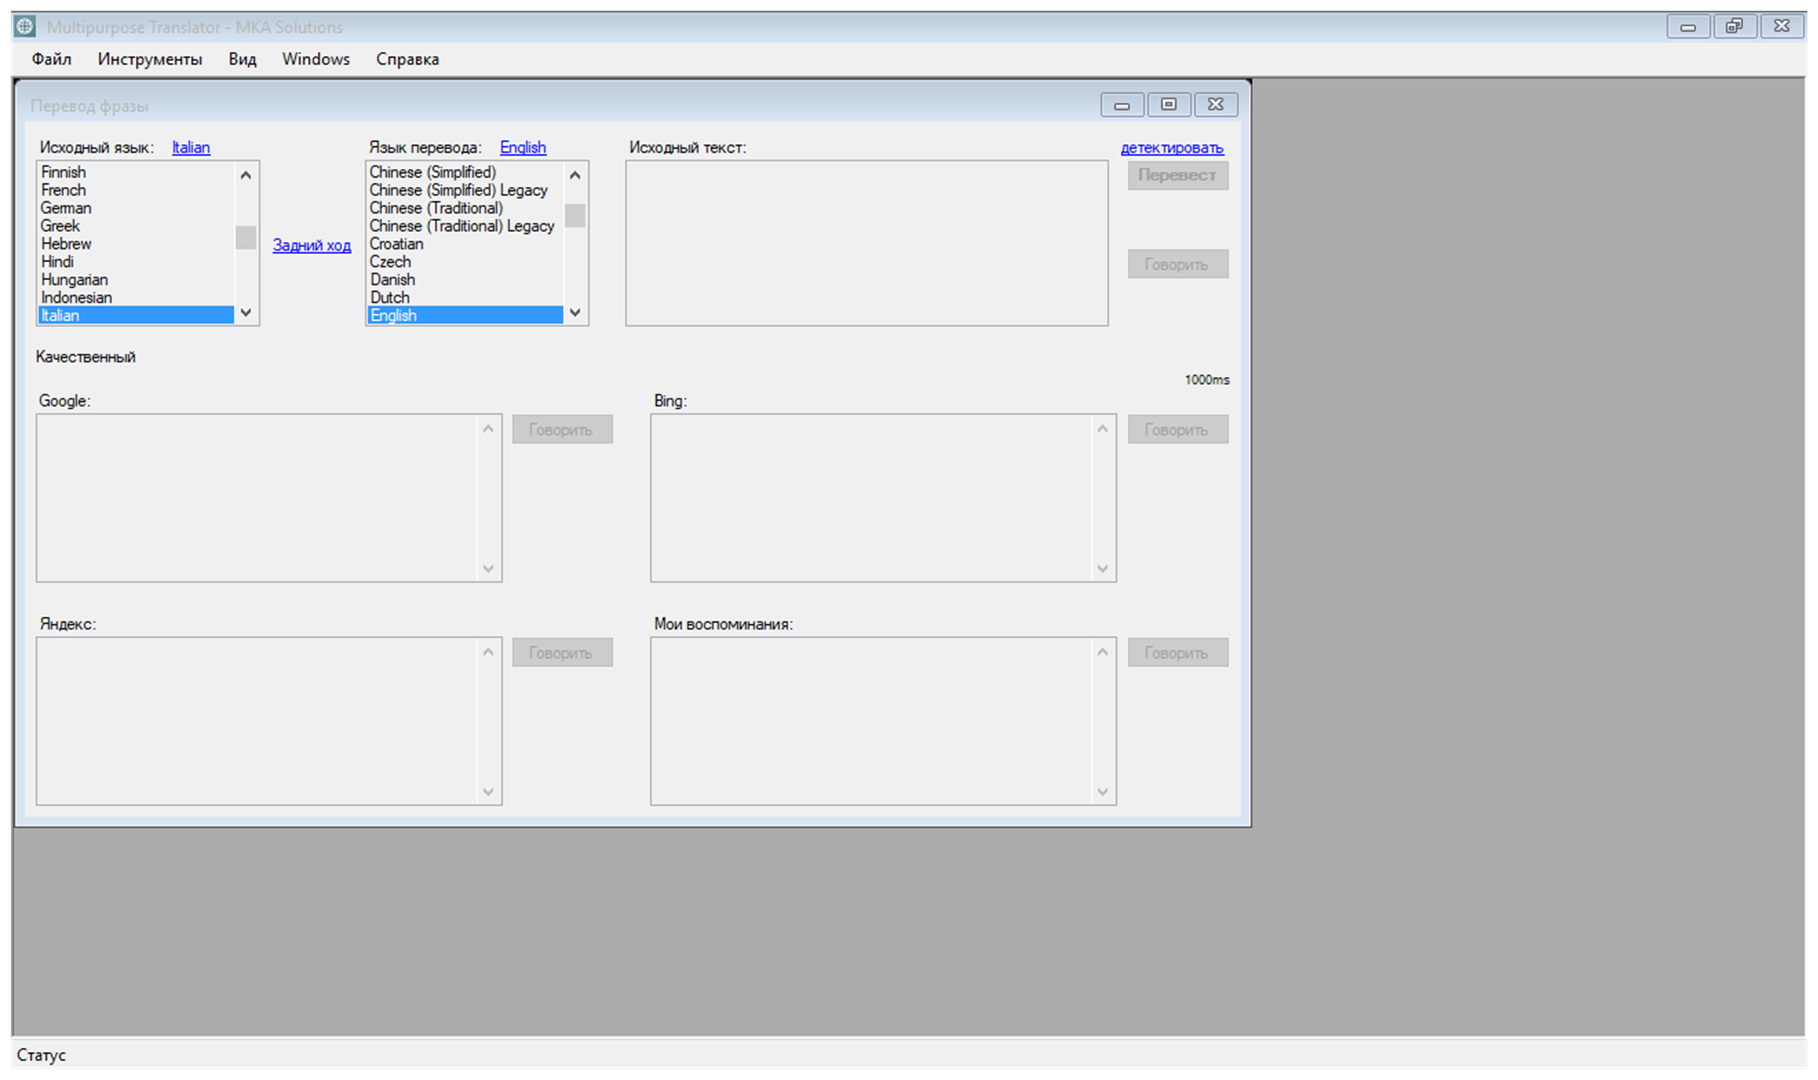The image size is (1818, 1080).
Task: Maximize the Перевод фразы child window
Action: pos(1169,104)
